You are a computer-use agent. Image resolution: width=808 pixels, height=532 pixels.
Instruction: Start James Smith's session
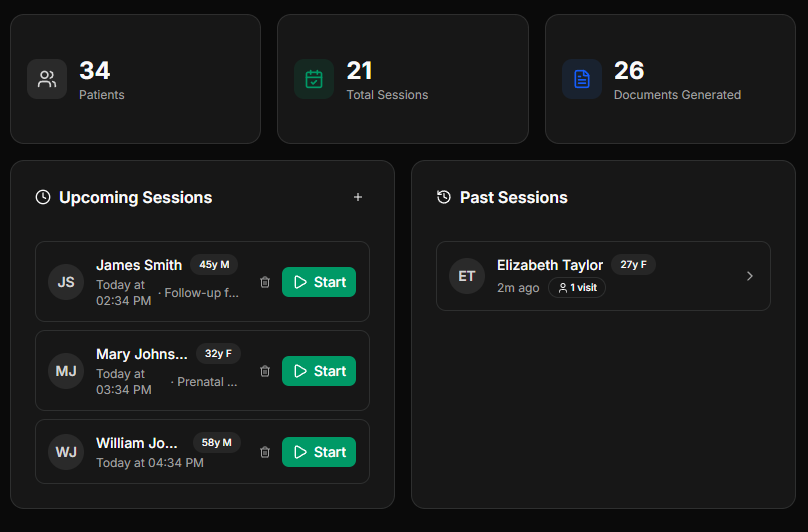point(318,282)
